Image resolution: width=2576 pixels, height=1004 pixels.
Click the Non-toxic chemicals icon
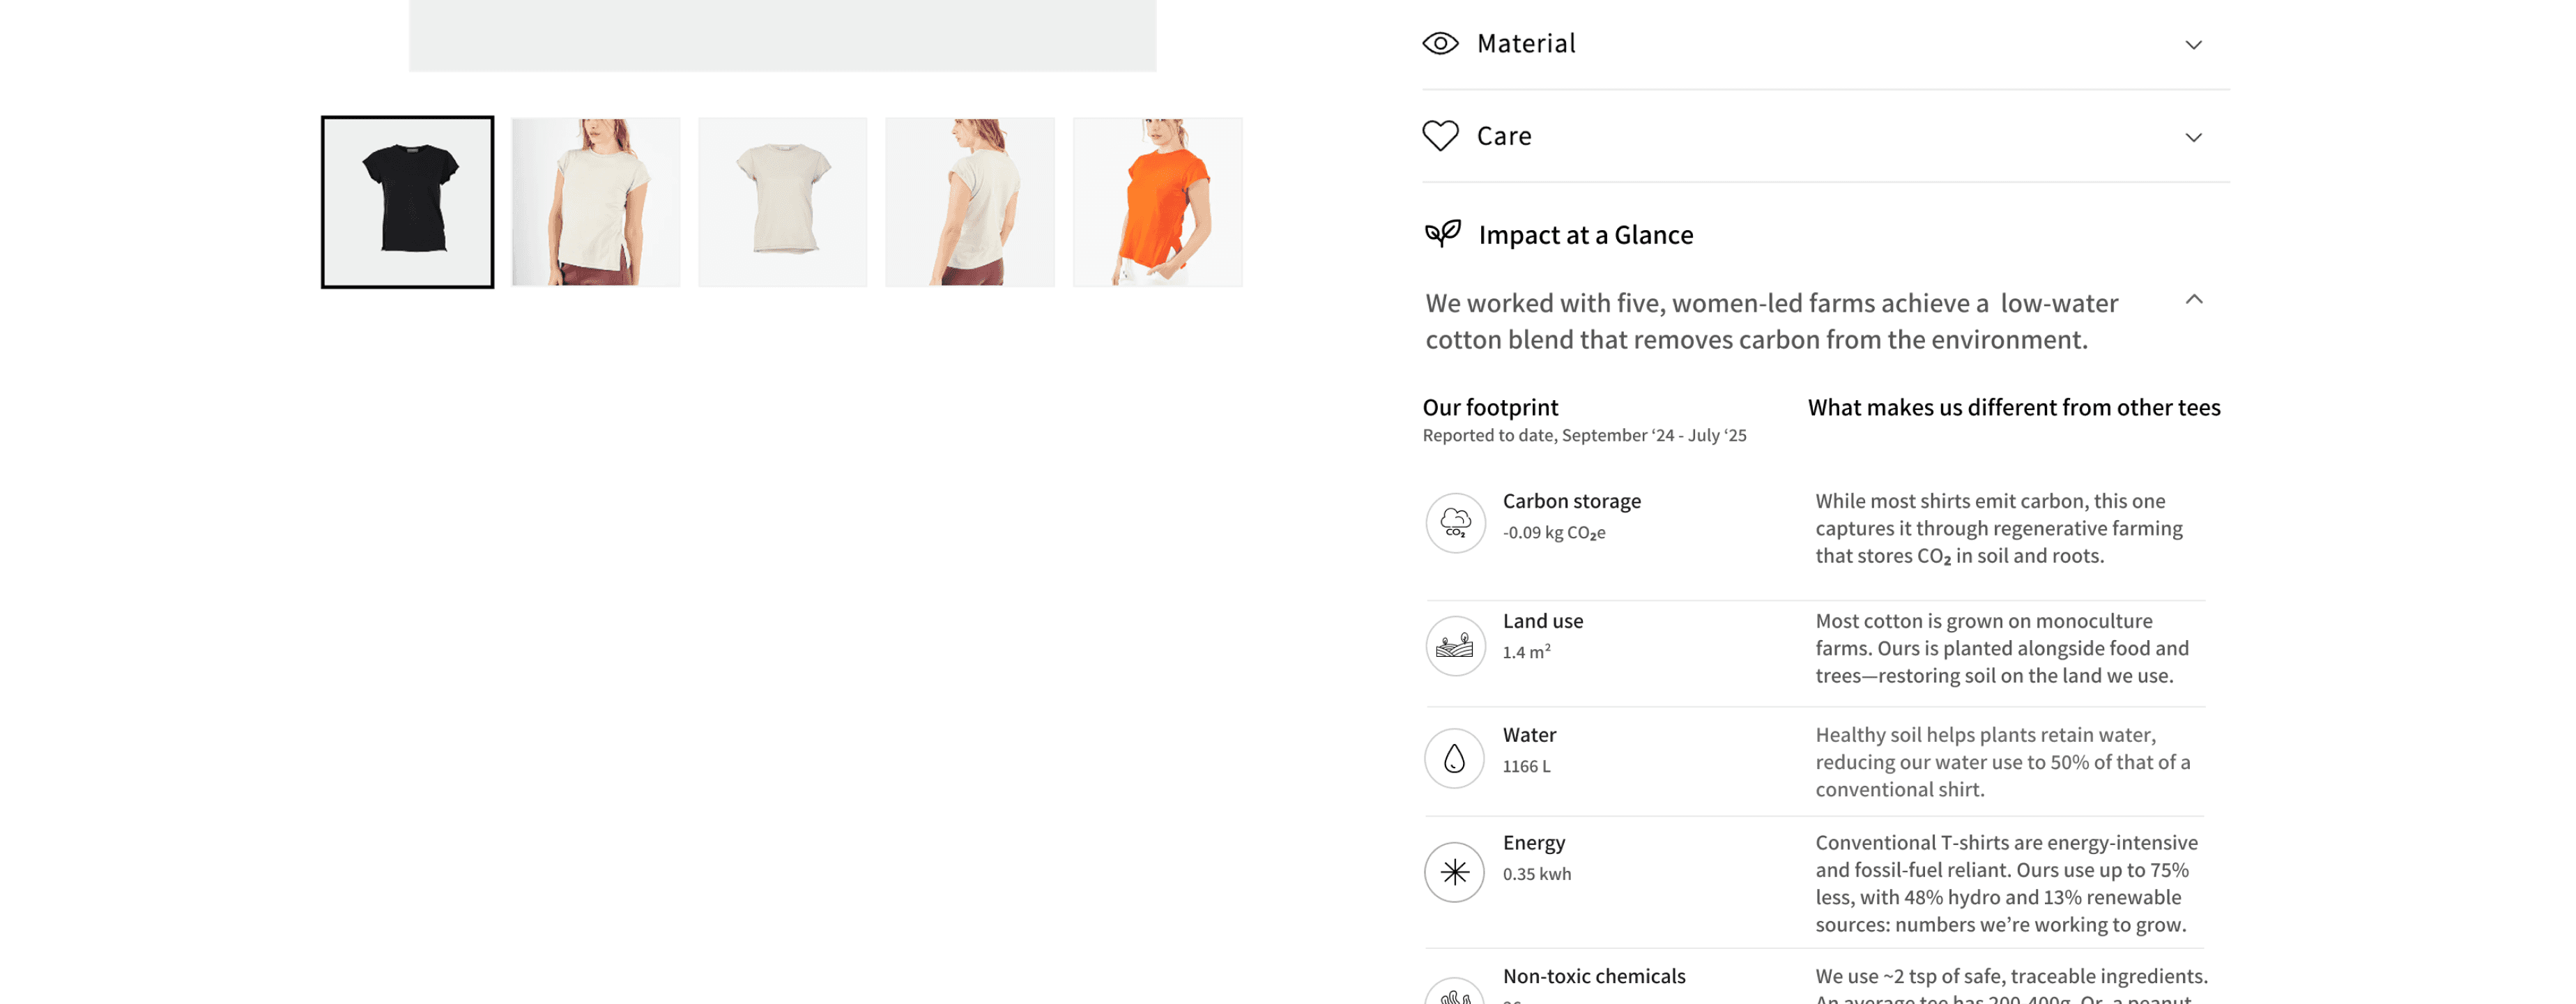1455,992
